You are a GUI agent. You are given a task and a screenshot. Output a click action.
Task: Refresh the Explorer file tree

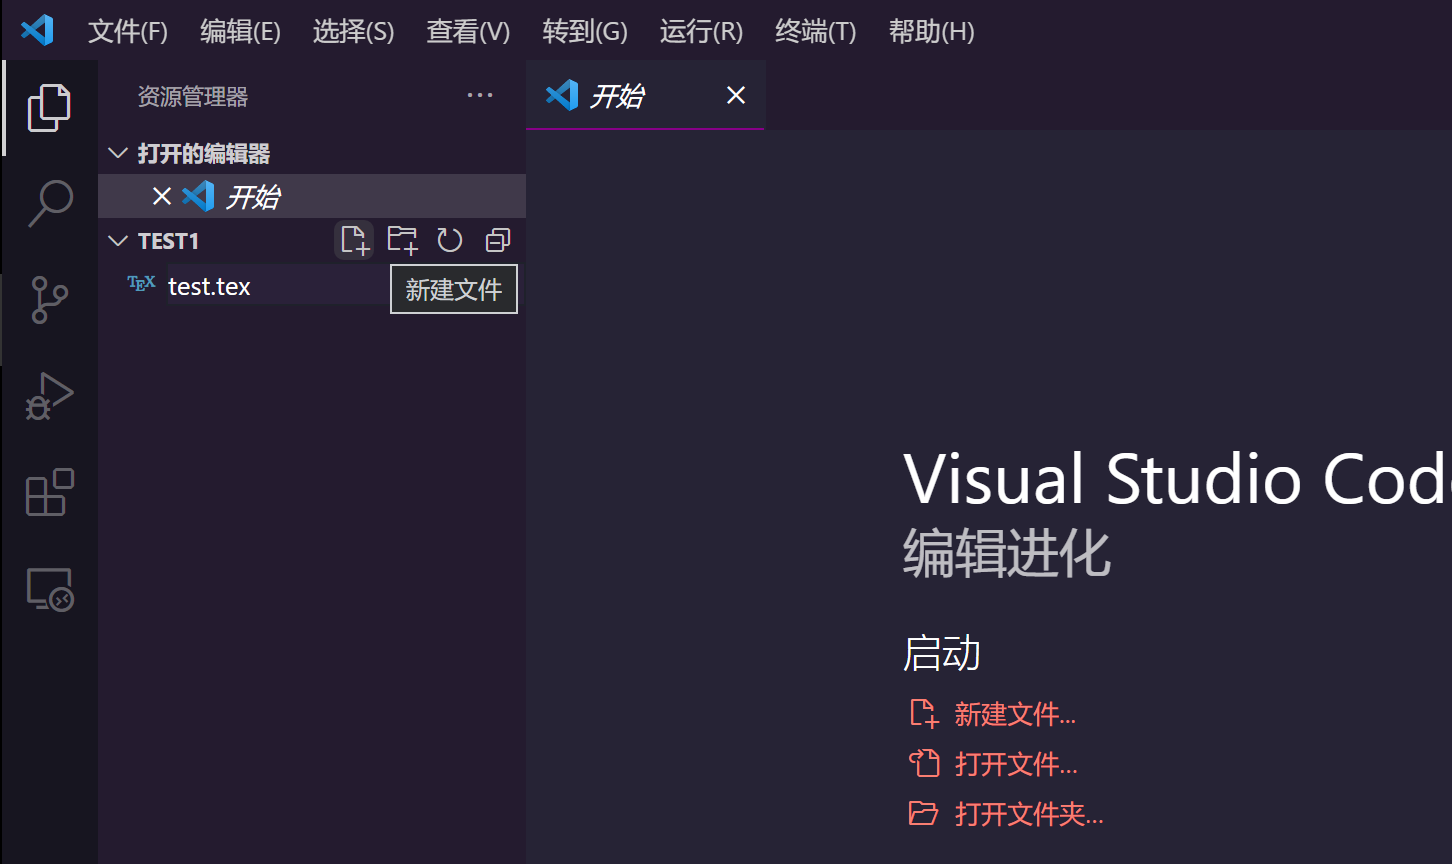coord(449,240)
